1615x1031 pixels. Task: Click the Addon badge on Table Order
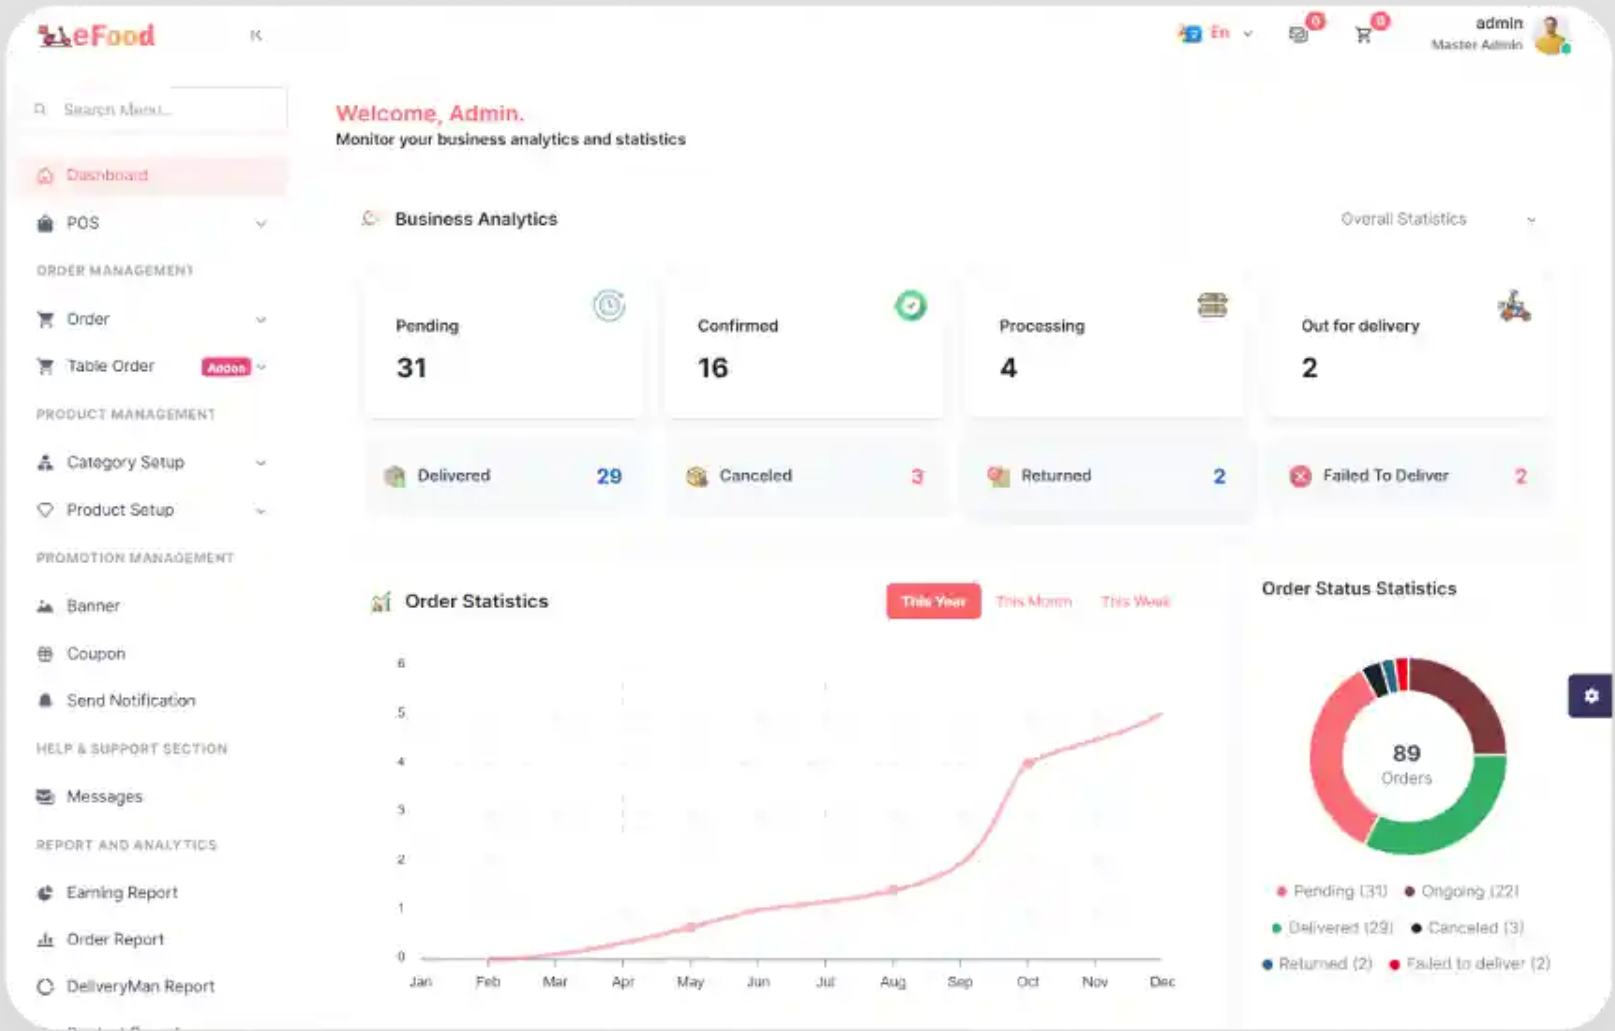pos(226,367)
